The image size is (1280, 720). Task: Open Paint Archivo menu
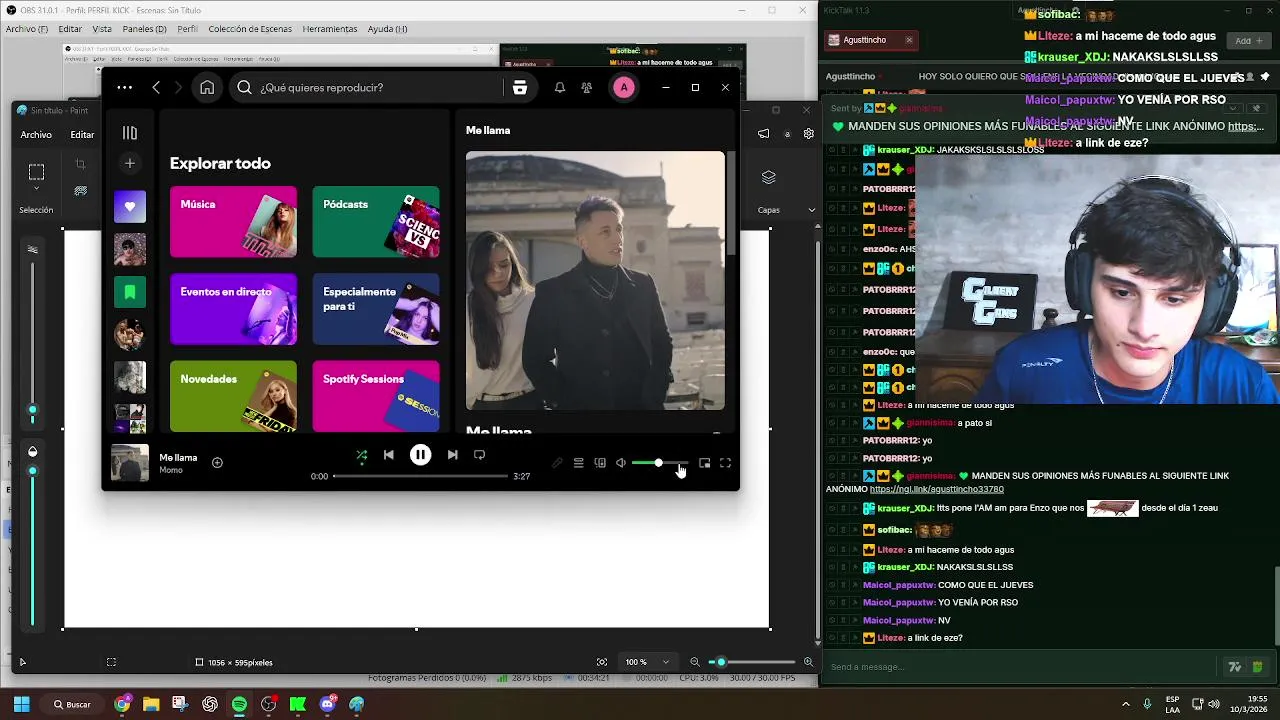tap(36, 134)
